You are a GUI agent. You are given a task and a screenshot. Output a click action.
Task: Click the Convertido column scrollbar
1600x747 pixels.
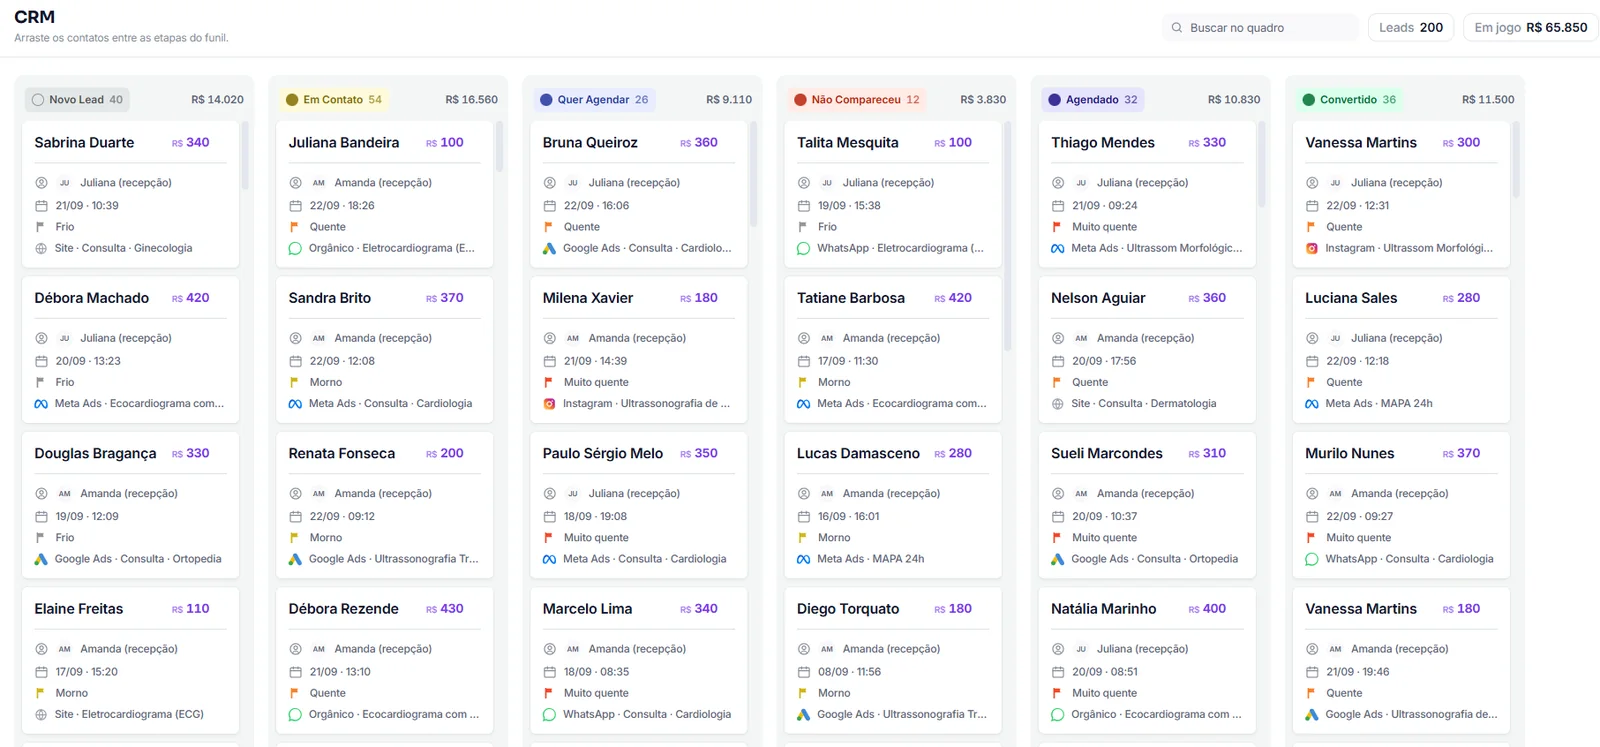point(1516,160)
